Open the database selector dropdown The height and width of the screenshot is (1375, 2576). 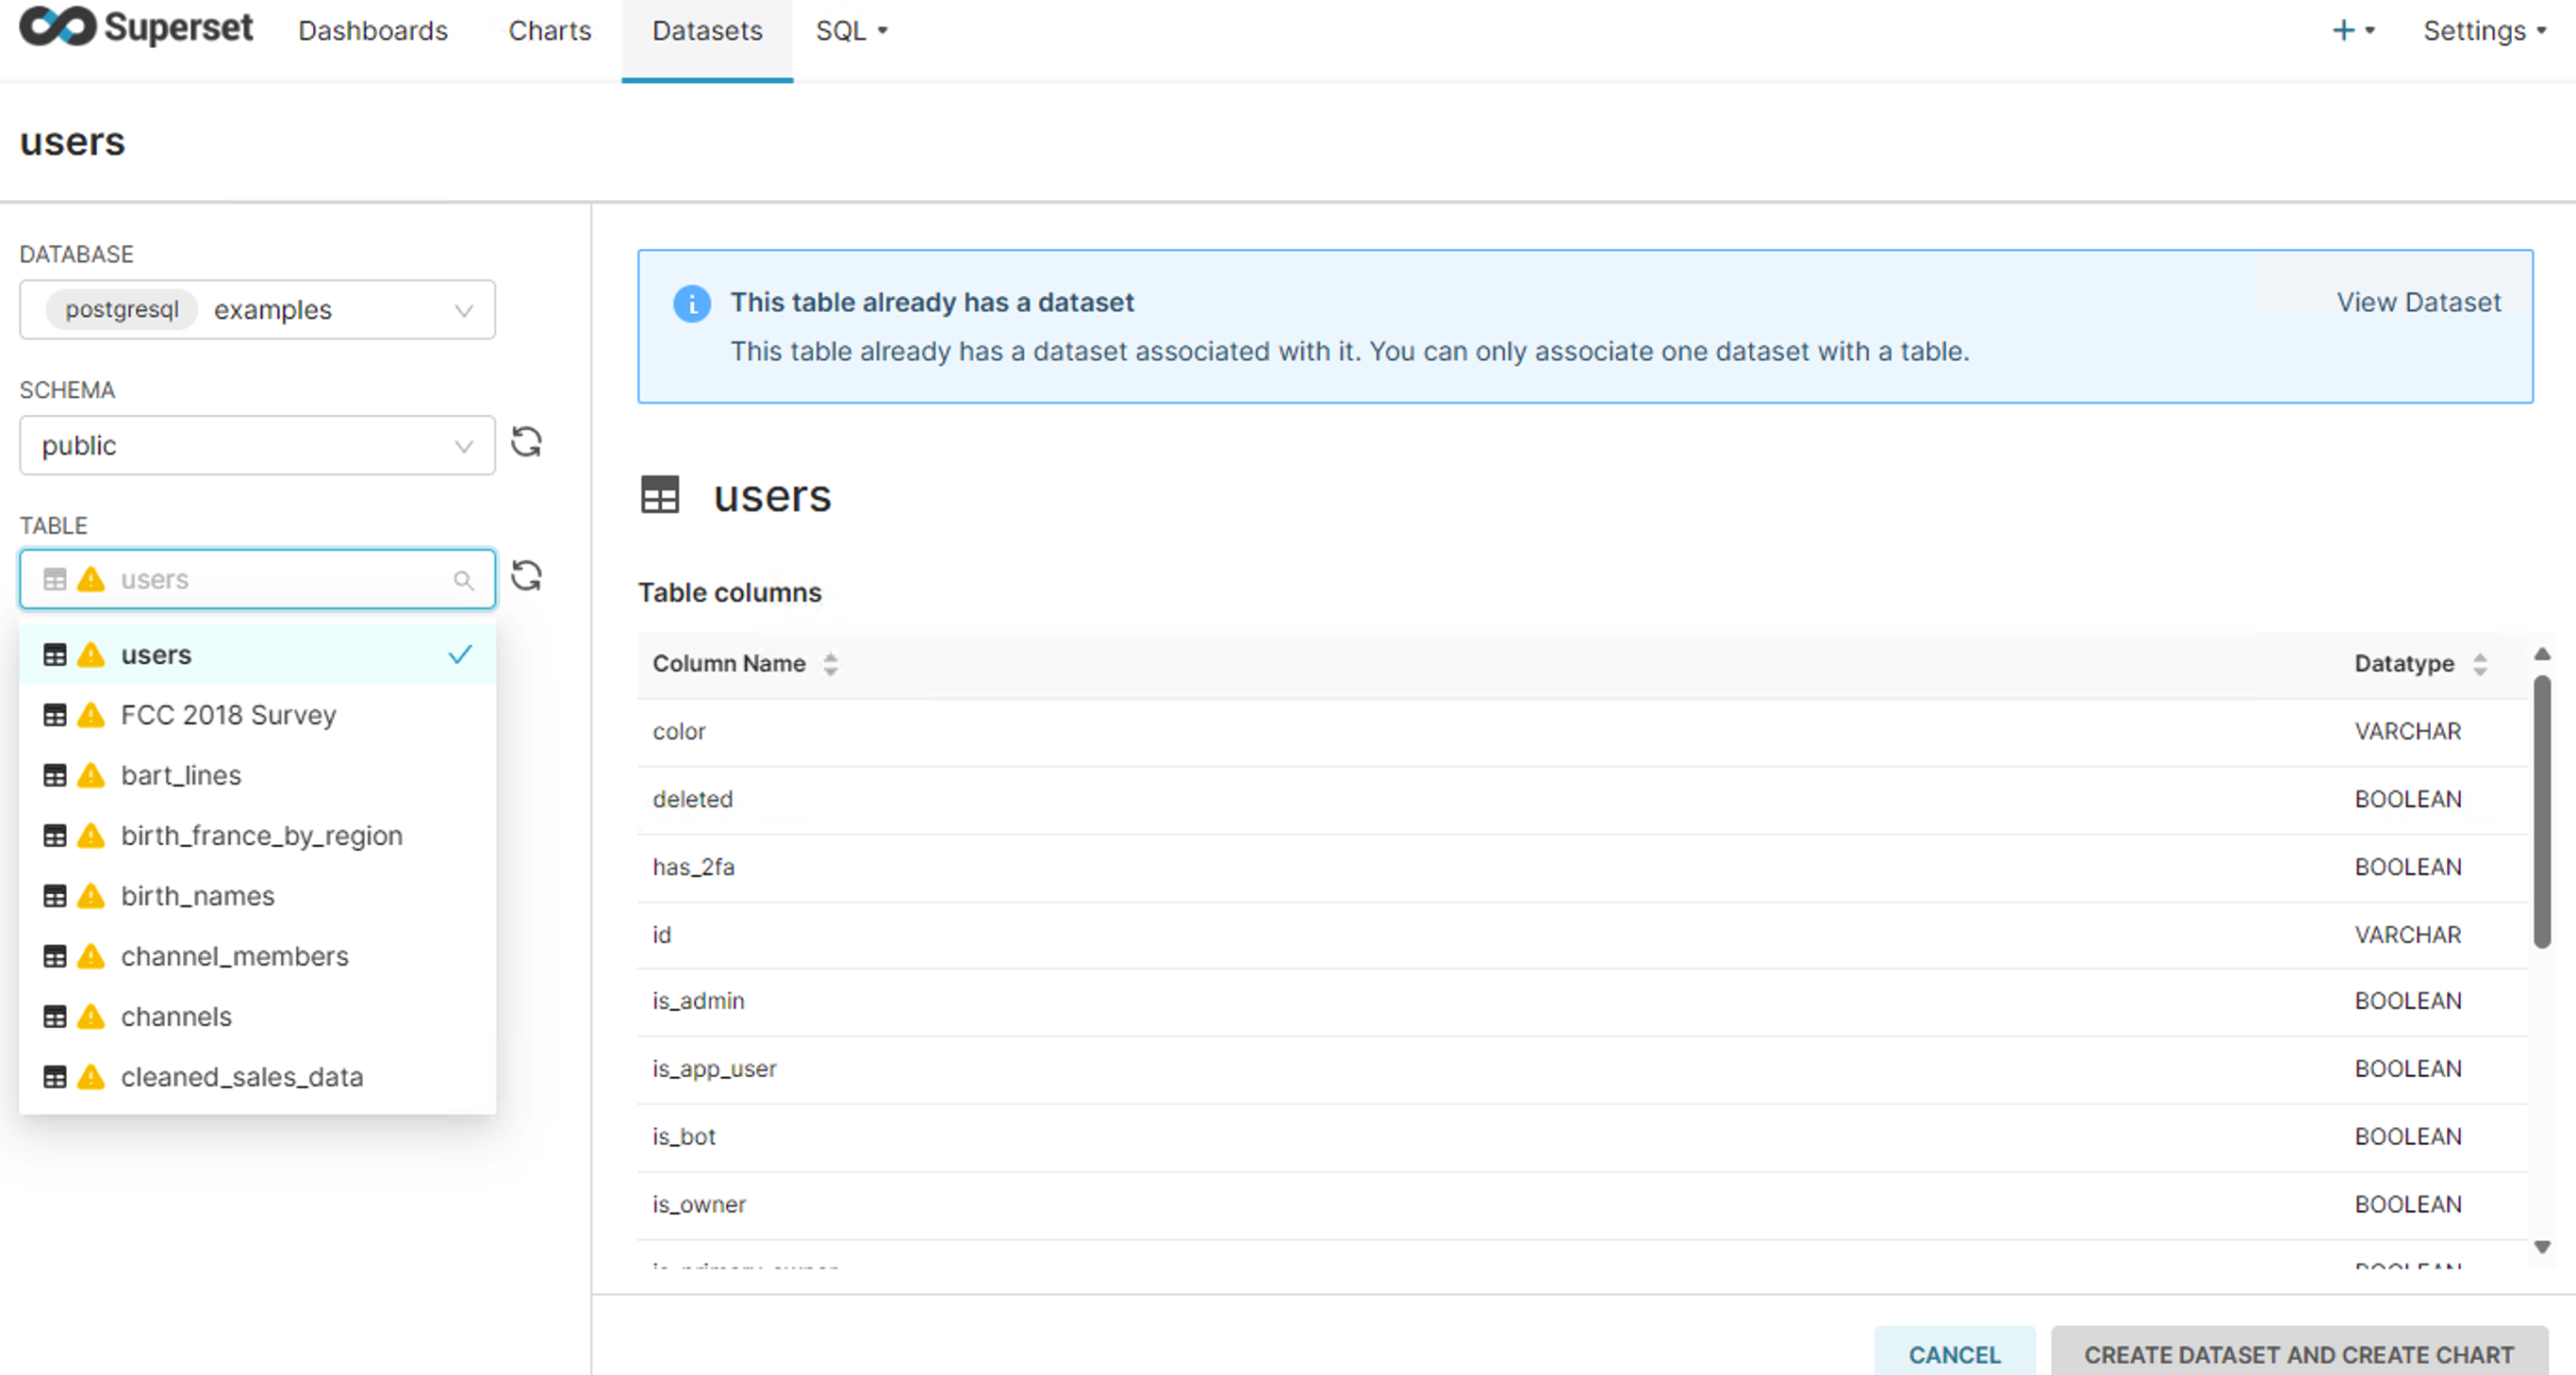[257, 310]
